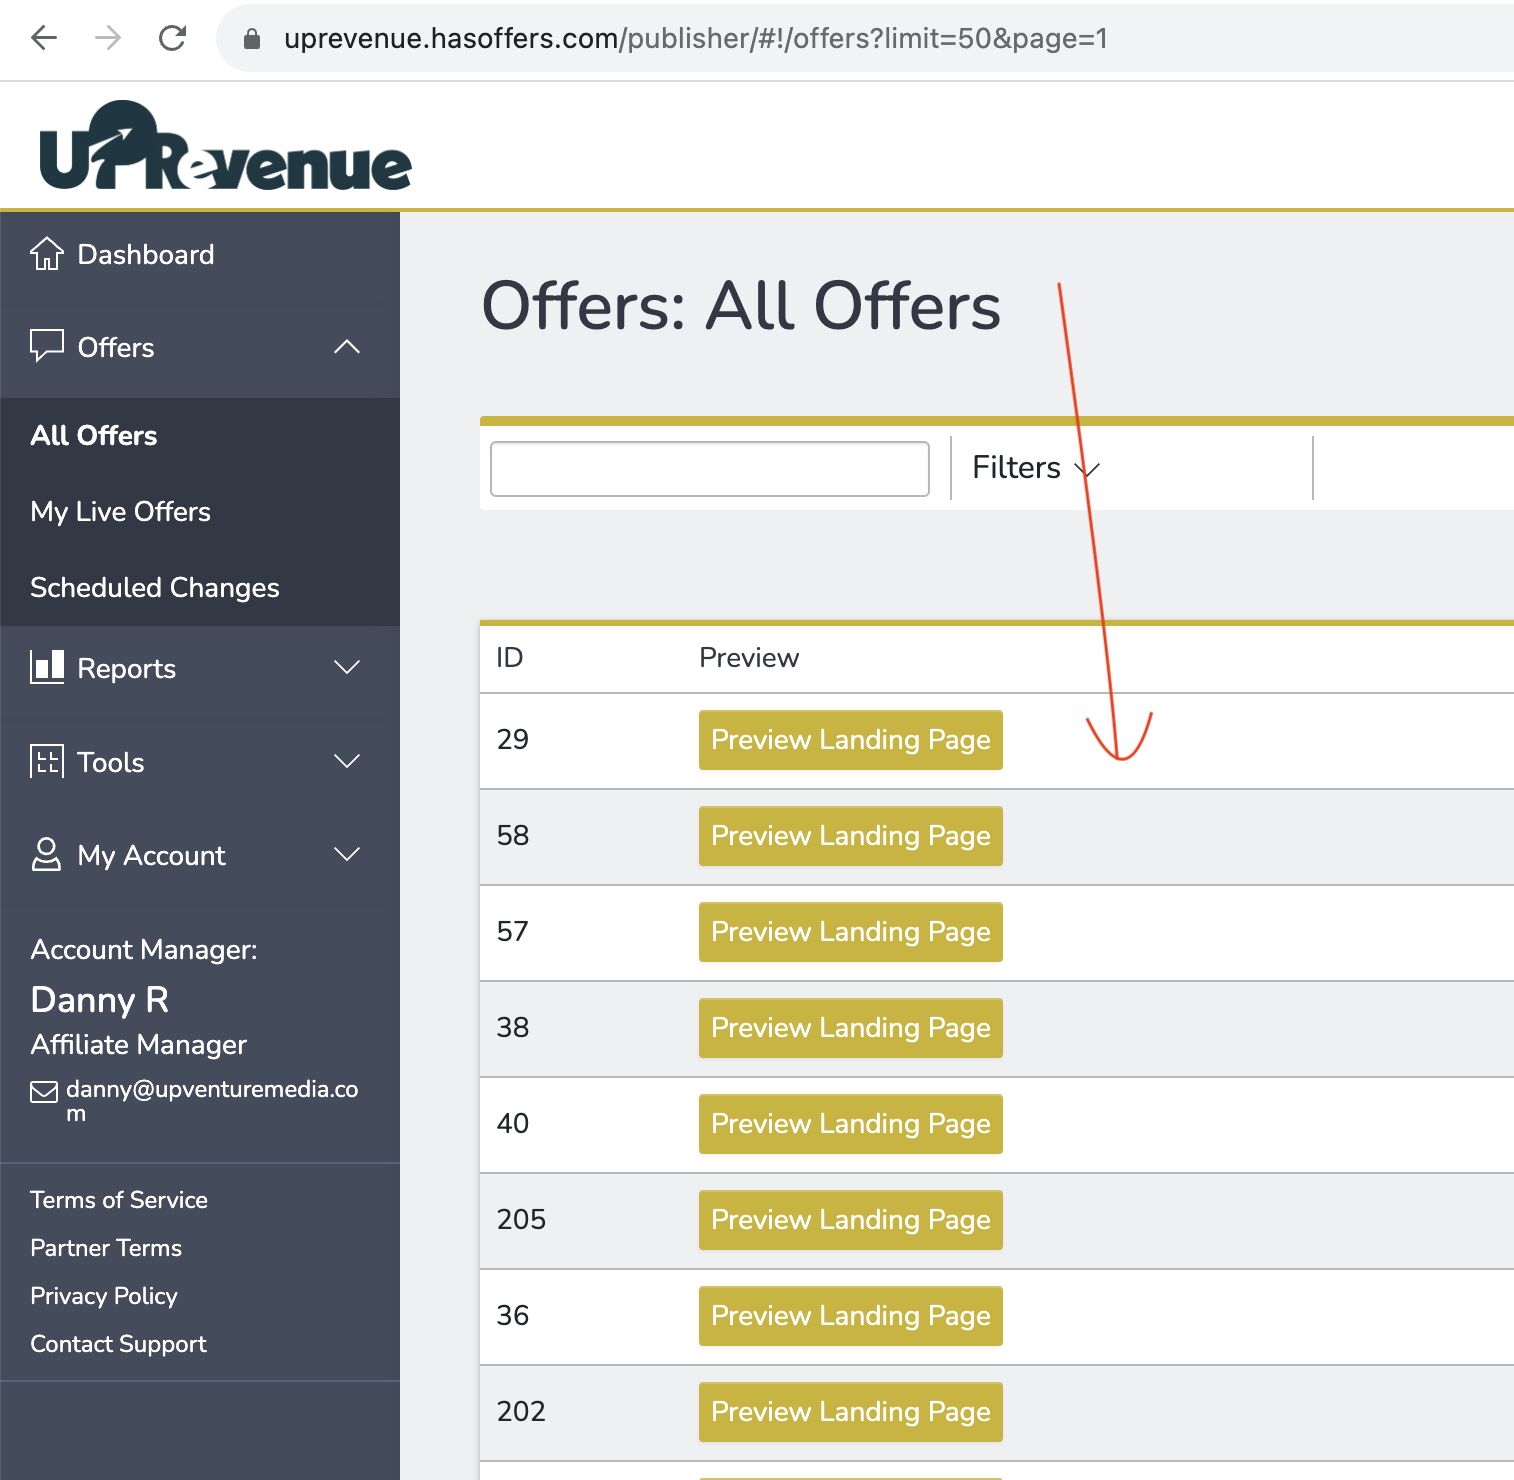Open Partner Terms link
This screenshot has height=1480, width=1514.
(x=106, y=1247)
